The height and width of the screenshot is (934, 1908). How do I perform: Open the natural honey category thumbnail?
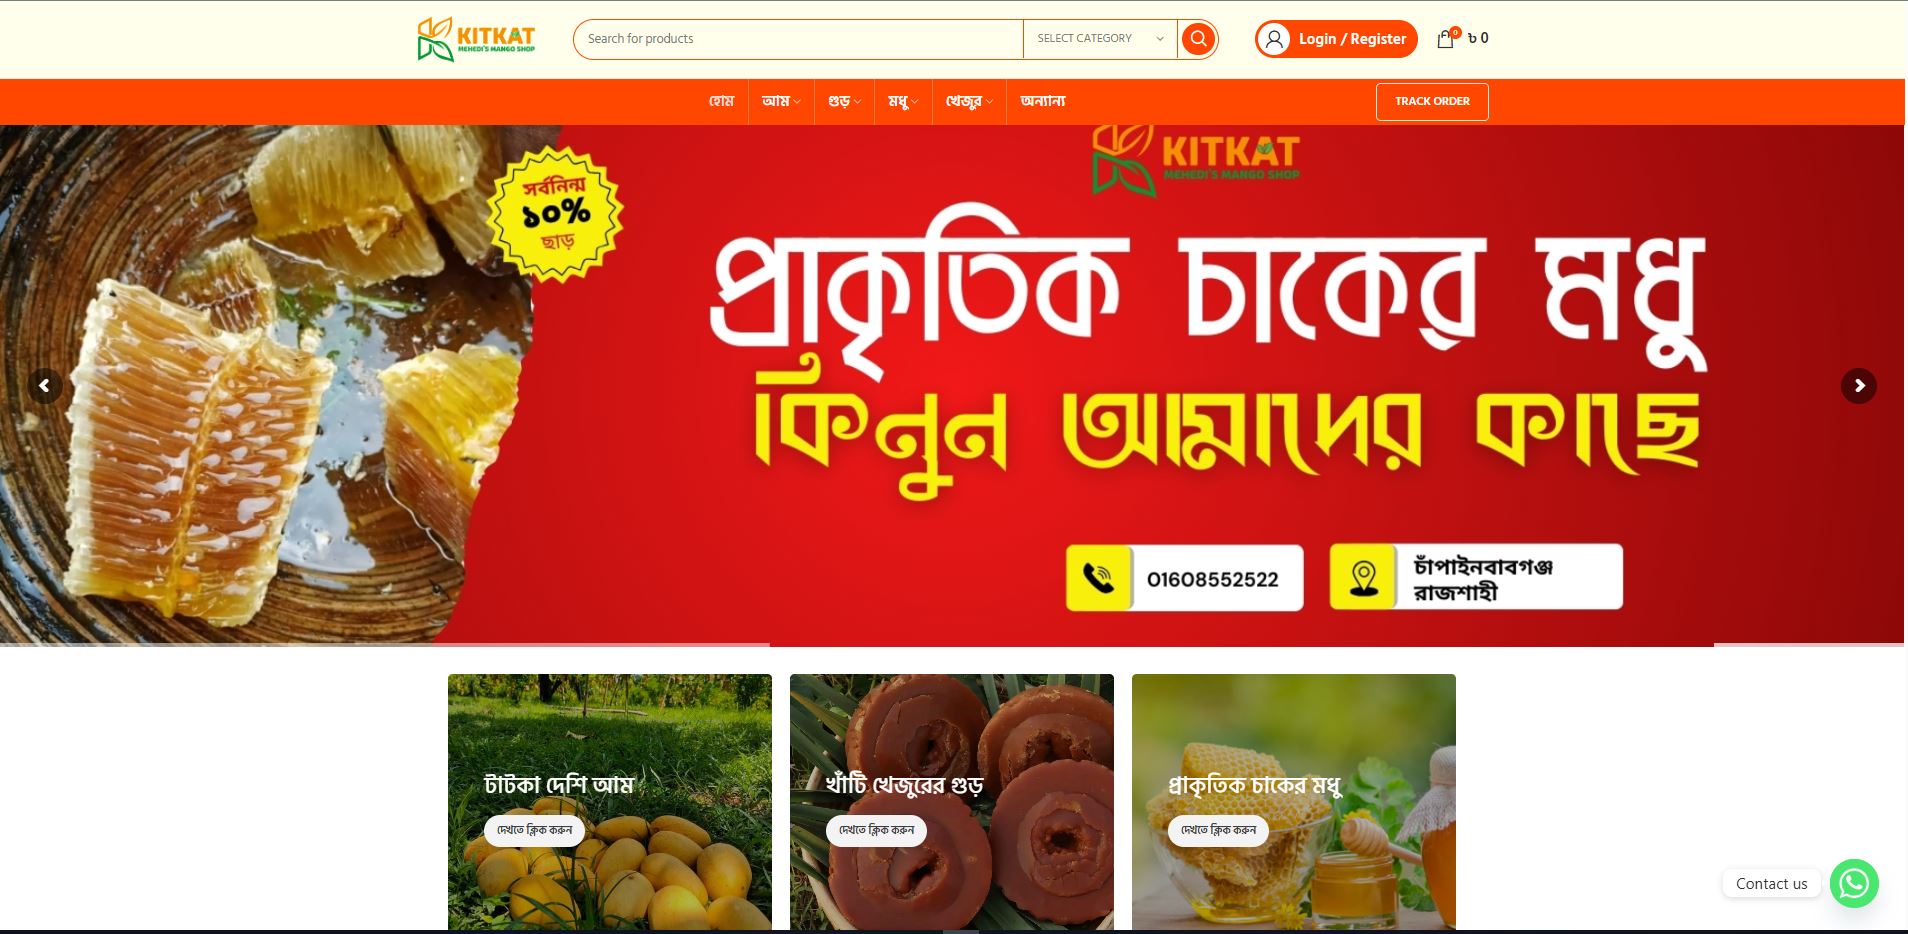pos(1294,802)
